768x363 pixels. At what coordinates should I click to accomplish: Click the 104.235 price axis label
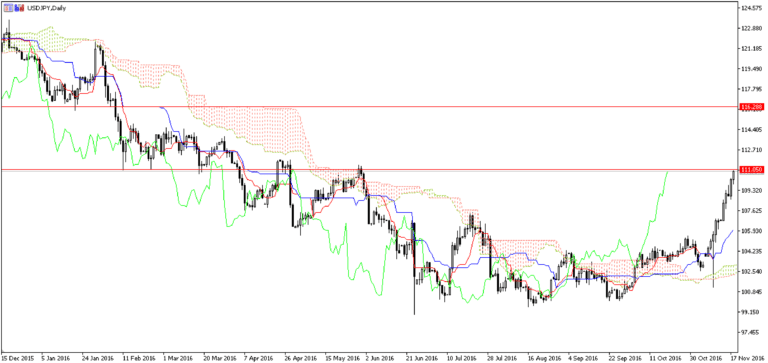(750, 251)
